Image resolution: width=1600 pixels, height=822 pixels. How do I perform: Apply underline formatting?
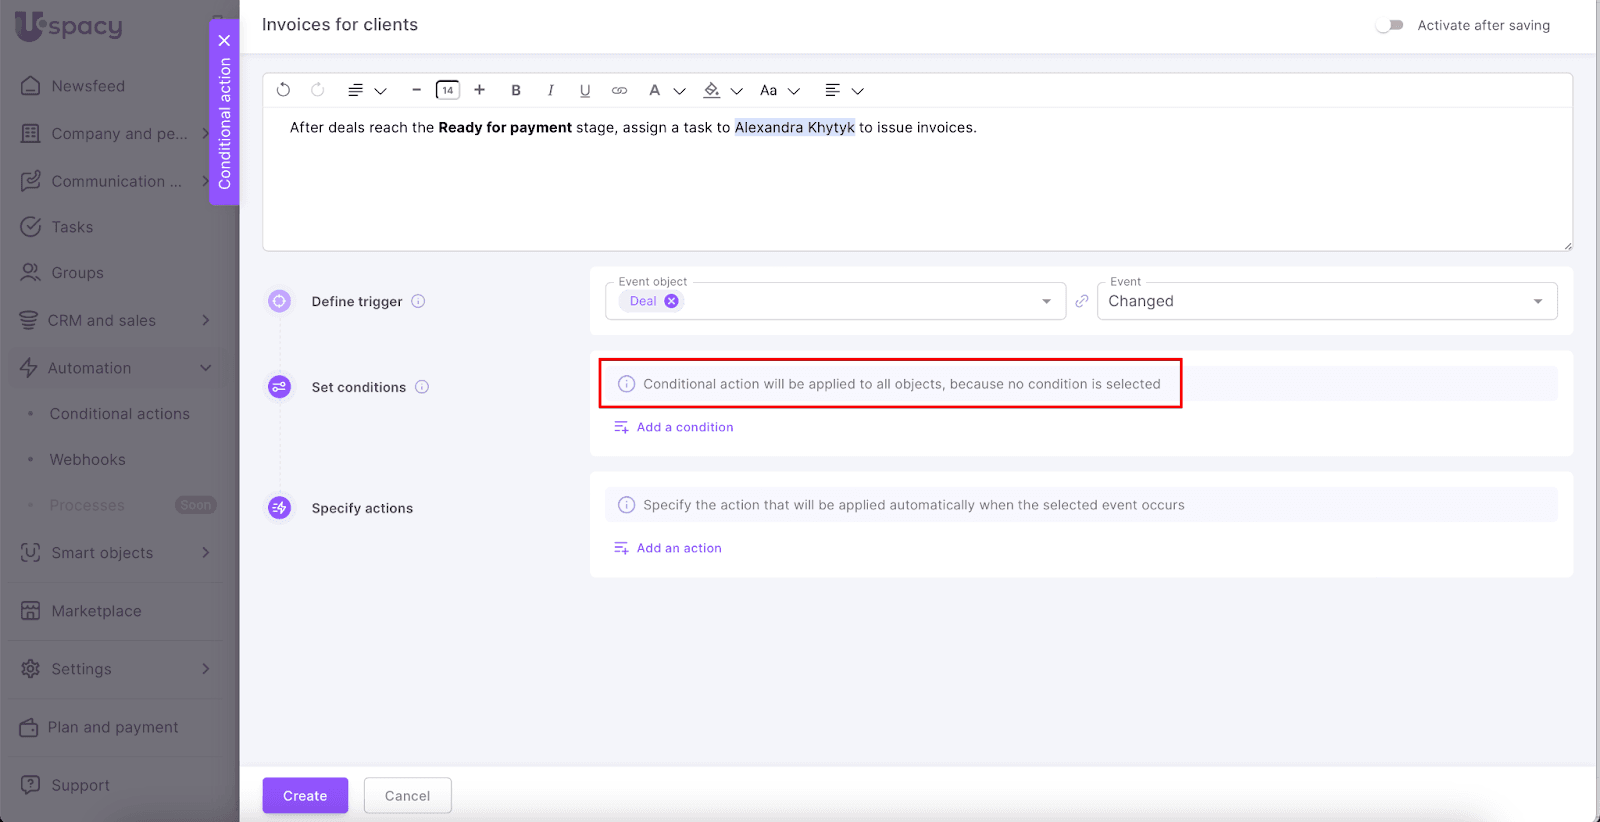point(585,90)
